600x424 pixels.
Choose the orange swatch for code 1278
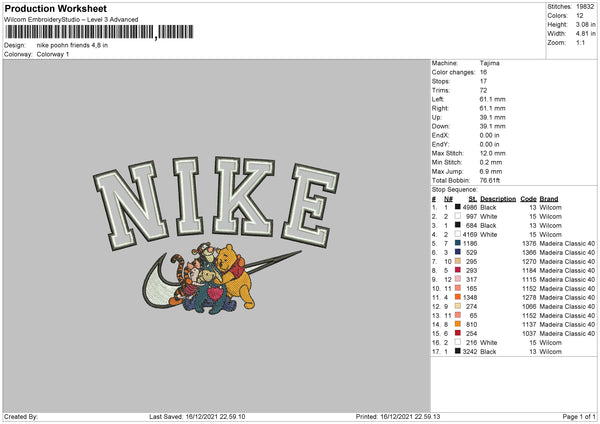coord(457,297)
